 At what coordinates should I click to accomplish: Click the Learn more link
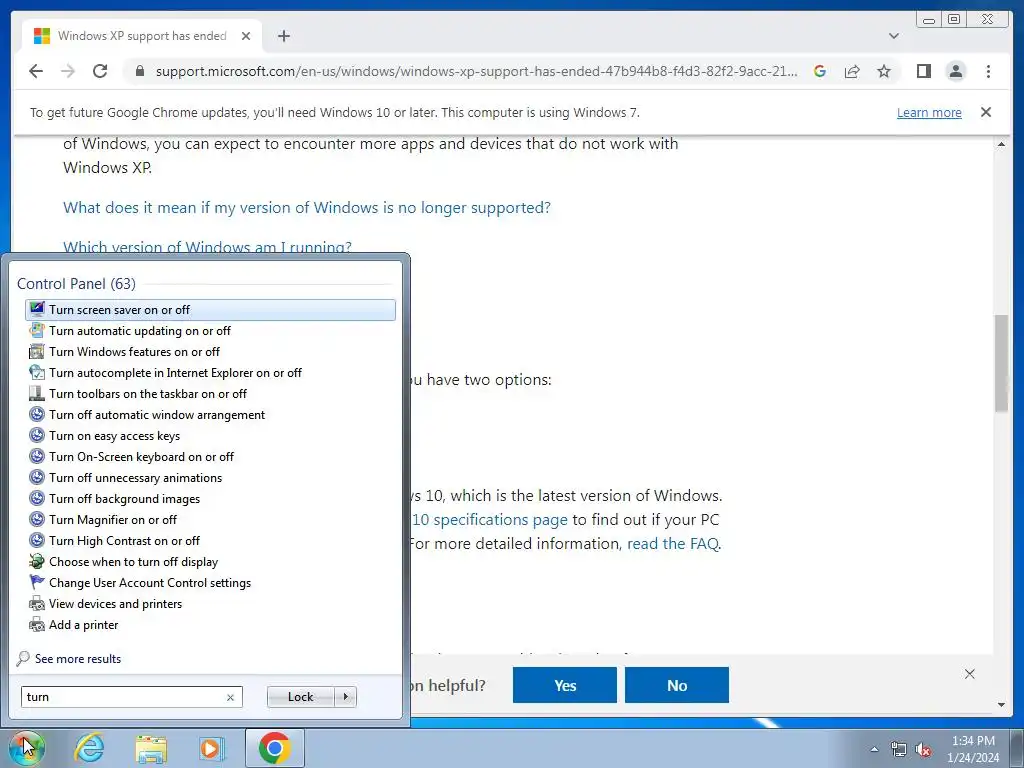(x=929, y=112)
